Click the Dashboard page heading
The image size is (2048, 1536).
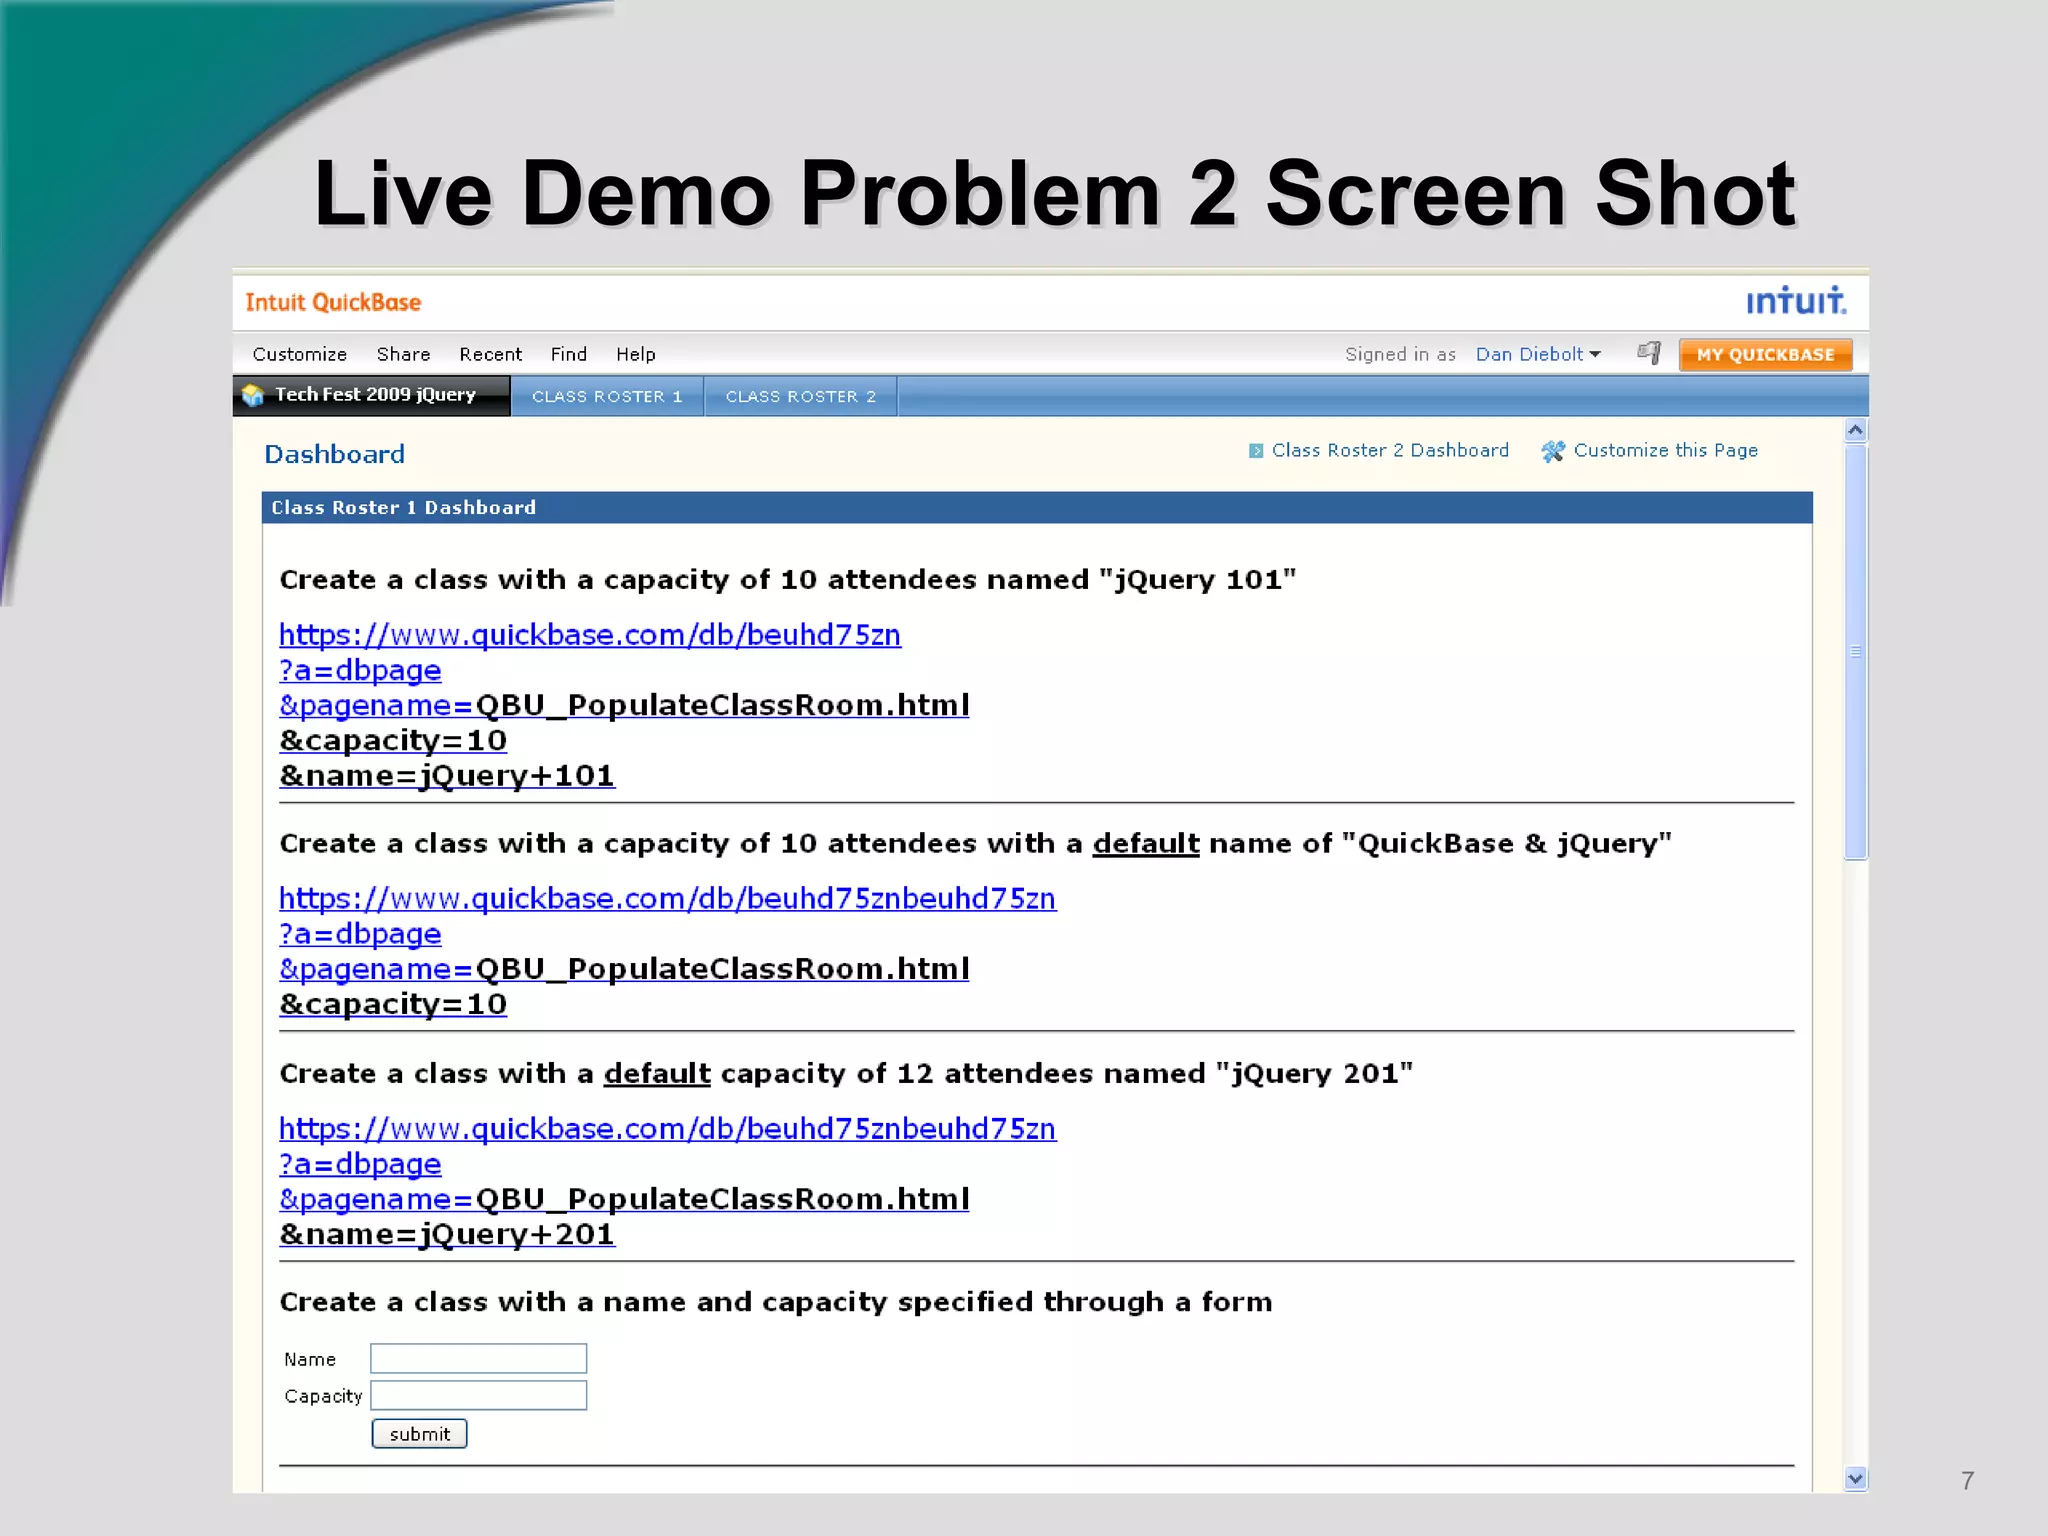pos(334,454)
